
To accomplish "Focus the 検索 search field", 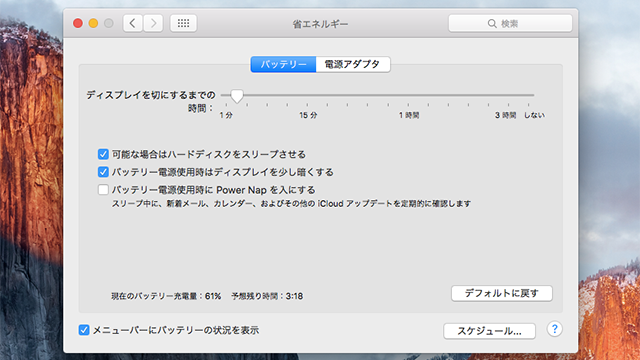I will [510, 23].
